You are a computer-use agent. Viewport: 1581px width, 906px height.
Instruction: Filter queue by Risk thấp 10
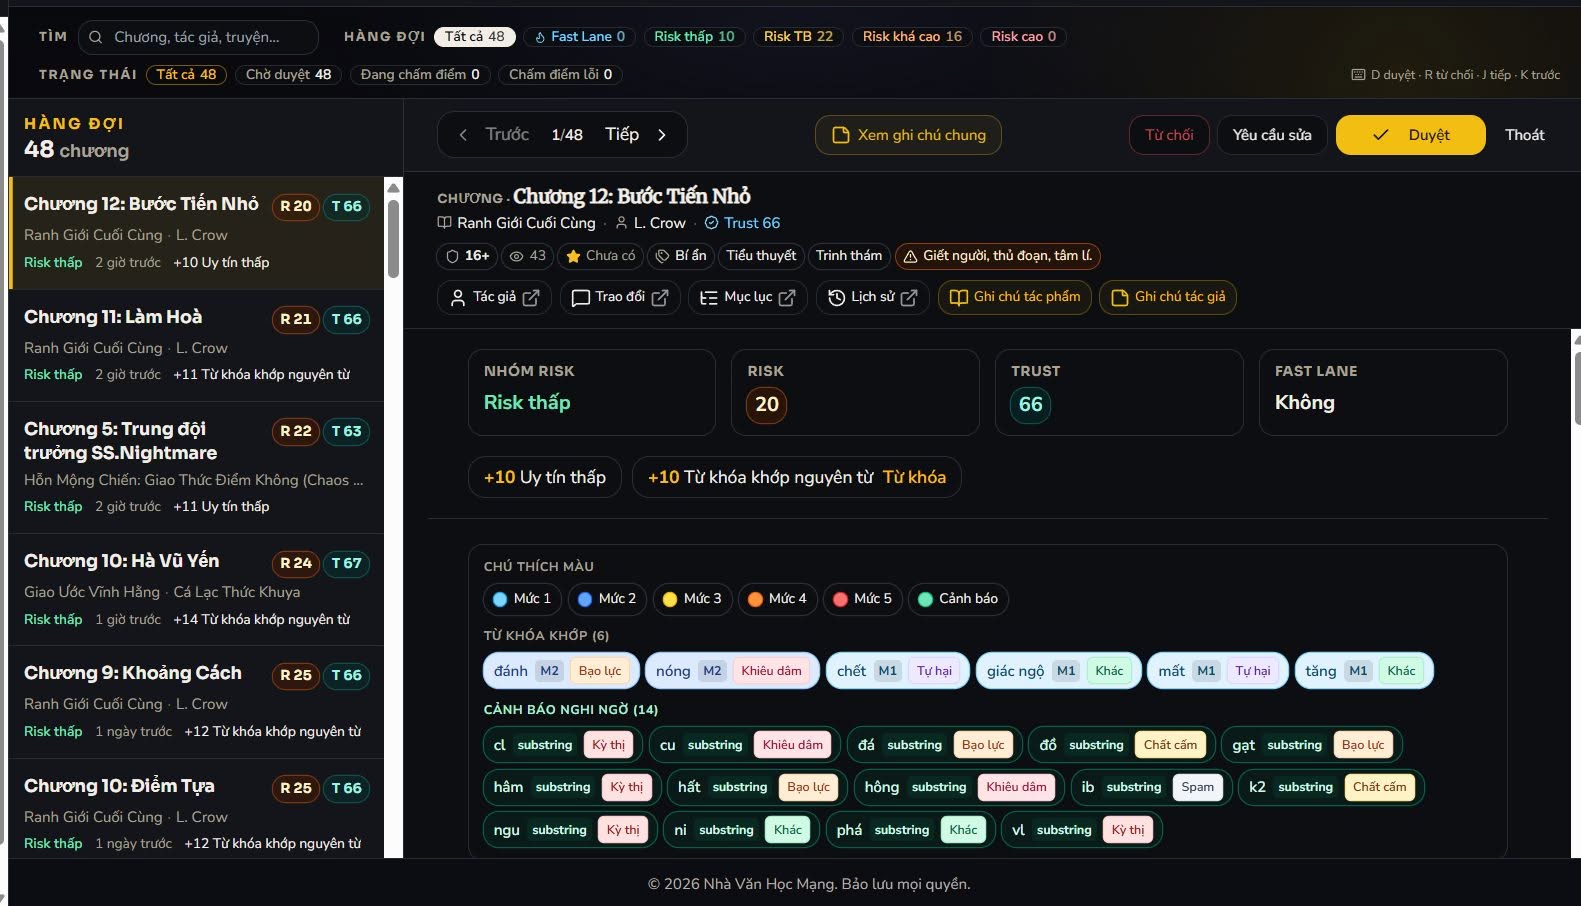point(694,37)
